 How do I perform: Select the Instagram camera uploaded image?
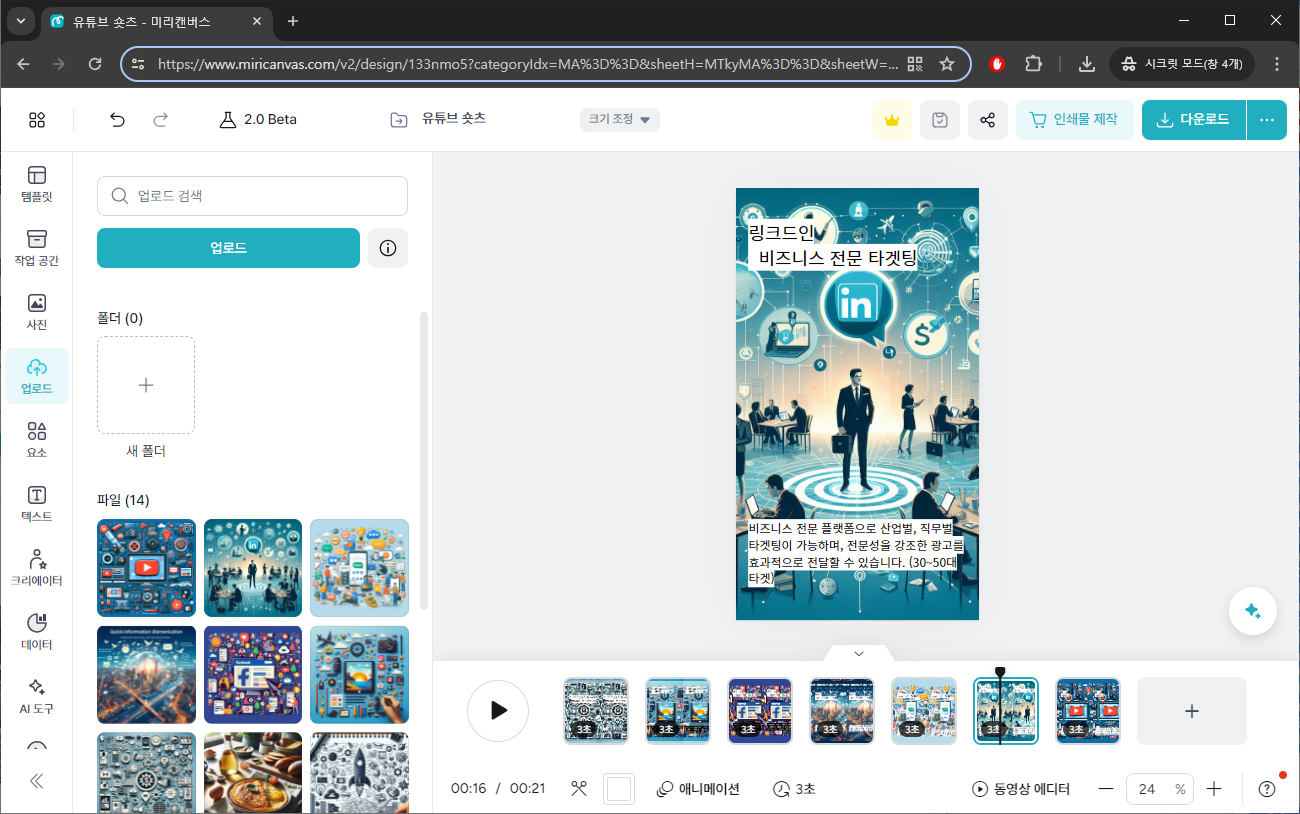359,675
